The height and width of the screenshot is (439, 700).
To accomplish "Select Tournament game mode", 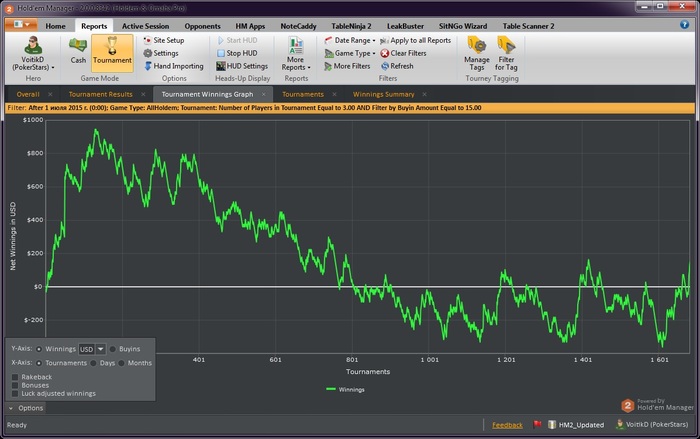I will pyautogui.click(x=112, y=53).
